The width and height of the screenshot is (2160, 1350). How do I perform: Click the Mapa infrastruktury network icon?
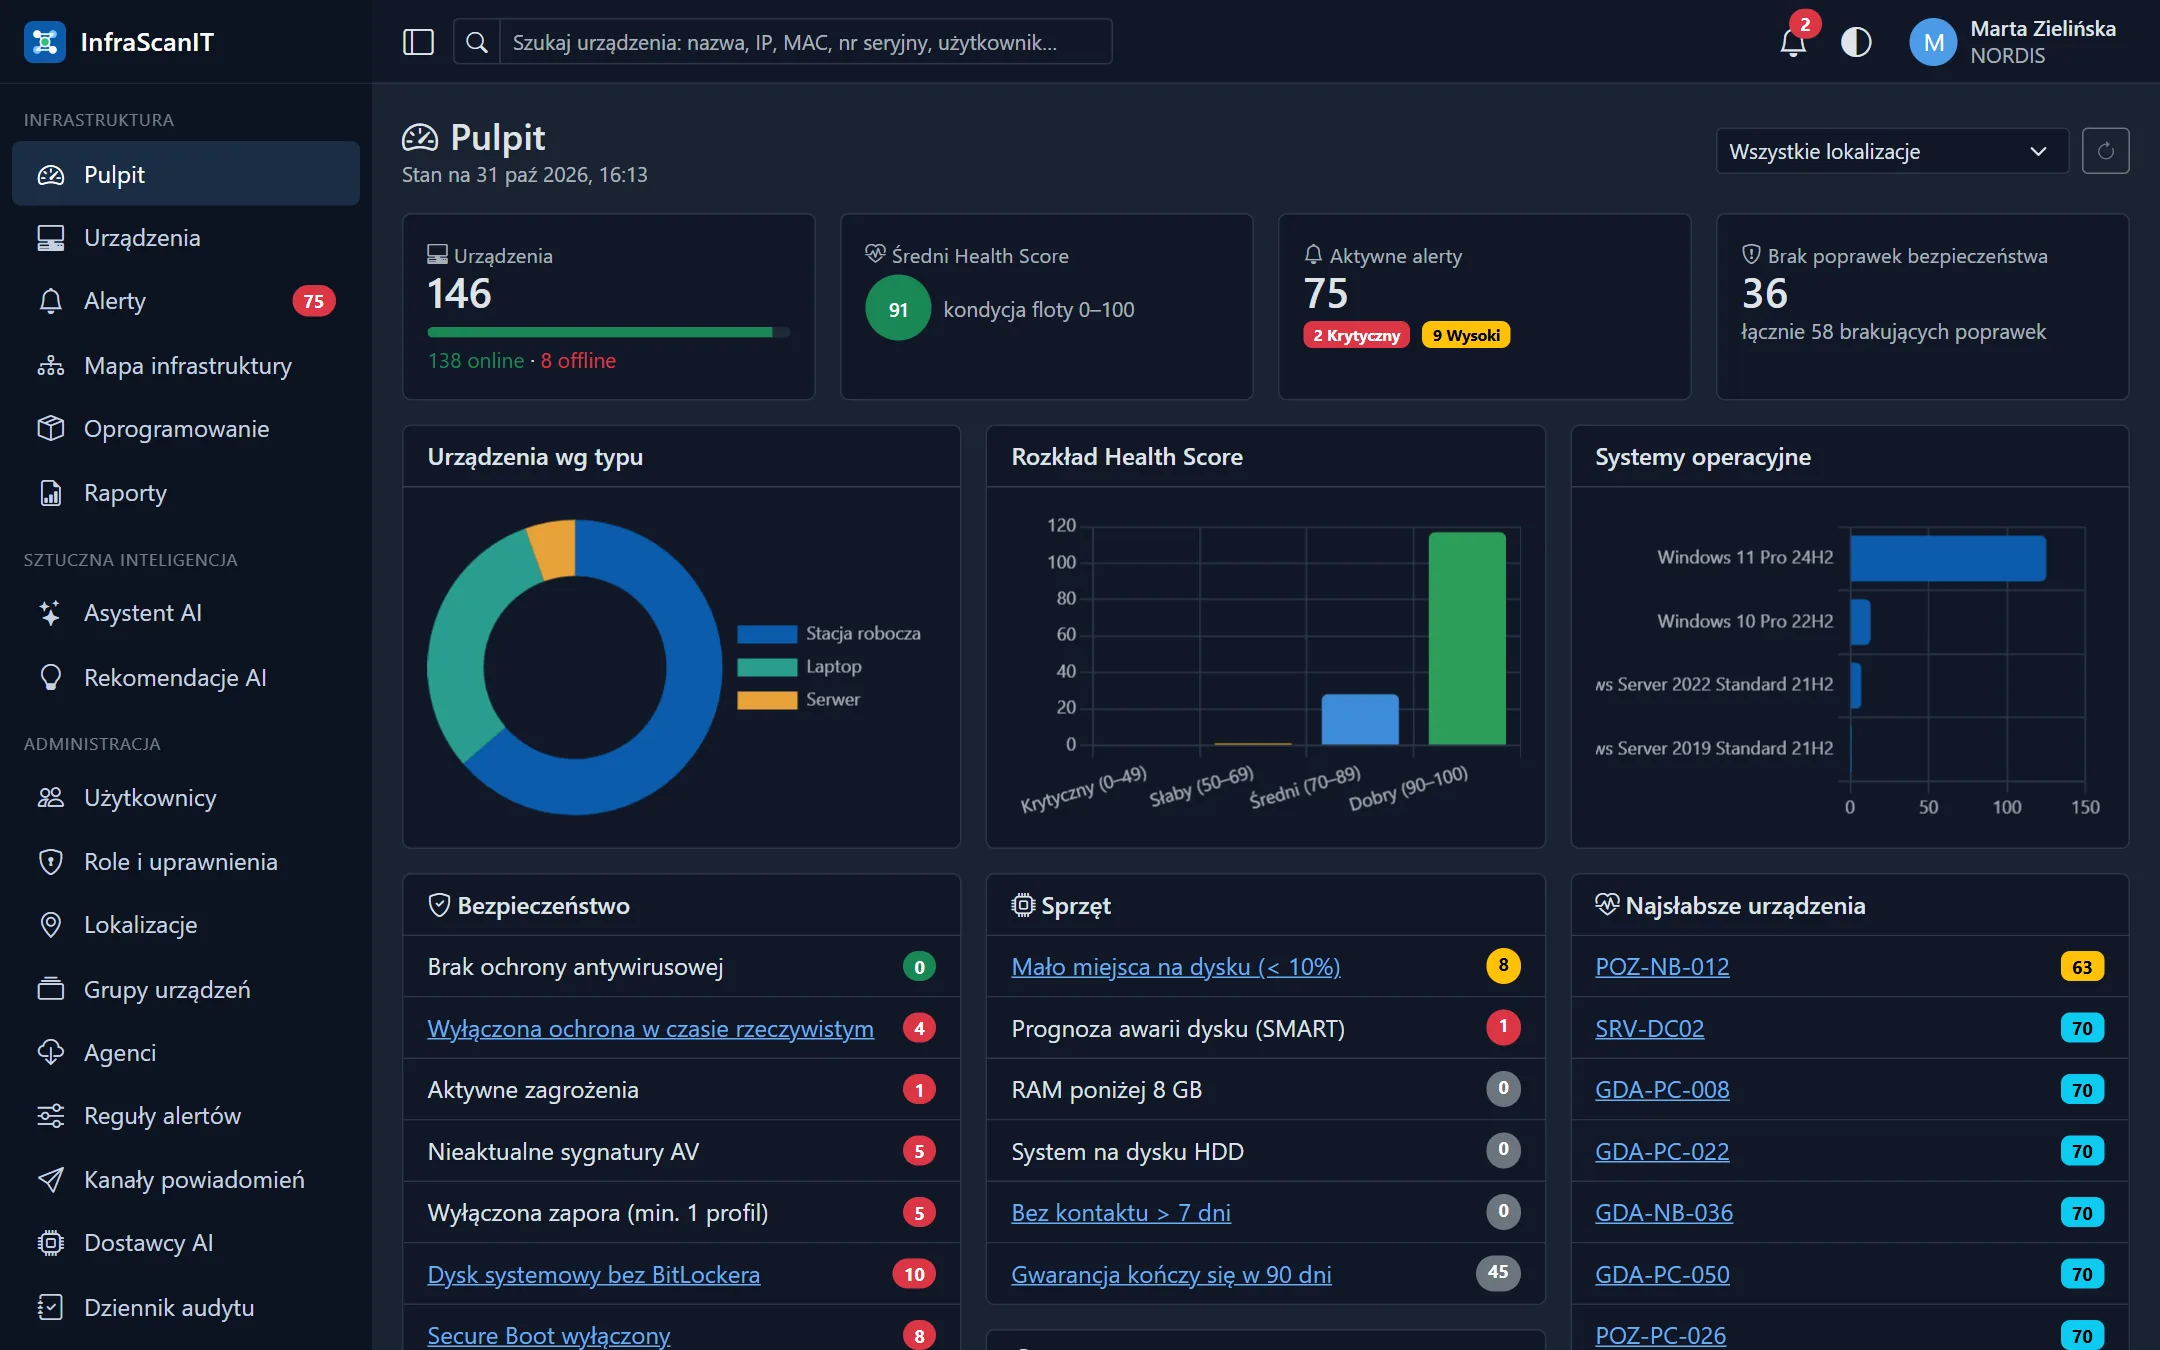[x=51, y=366]
